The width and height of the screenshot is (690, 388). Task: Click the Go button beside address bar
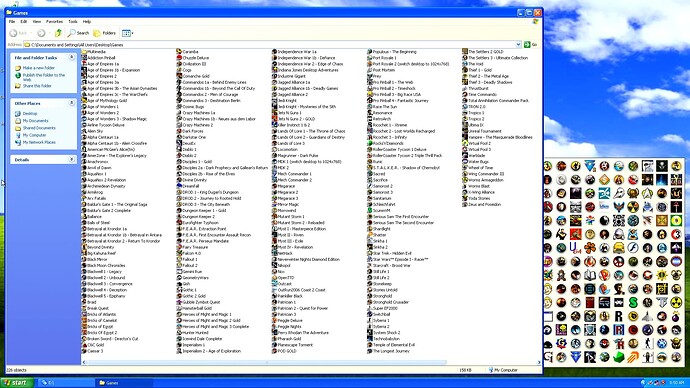(530, 44)
